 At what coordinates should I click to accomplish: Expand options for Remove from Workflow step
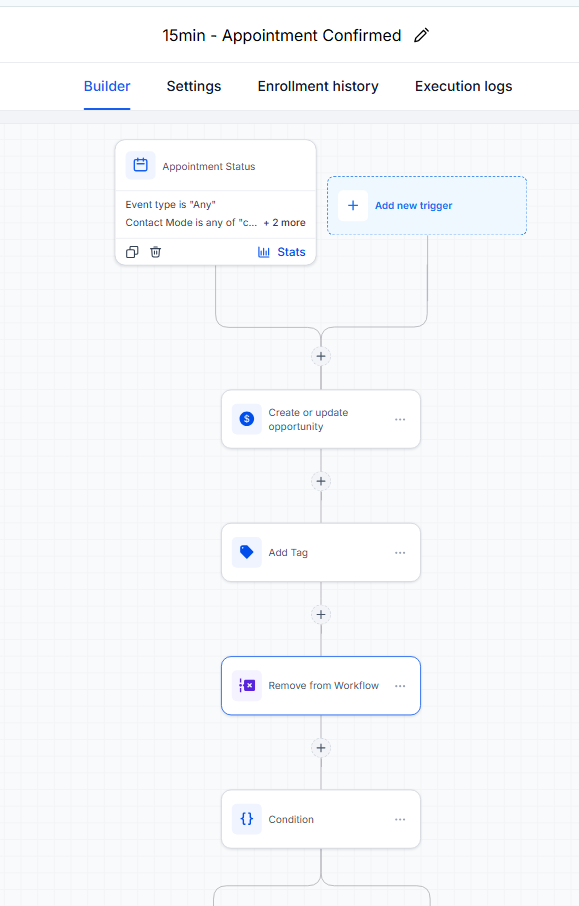coord(400,686)
